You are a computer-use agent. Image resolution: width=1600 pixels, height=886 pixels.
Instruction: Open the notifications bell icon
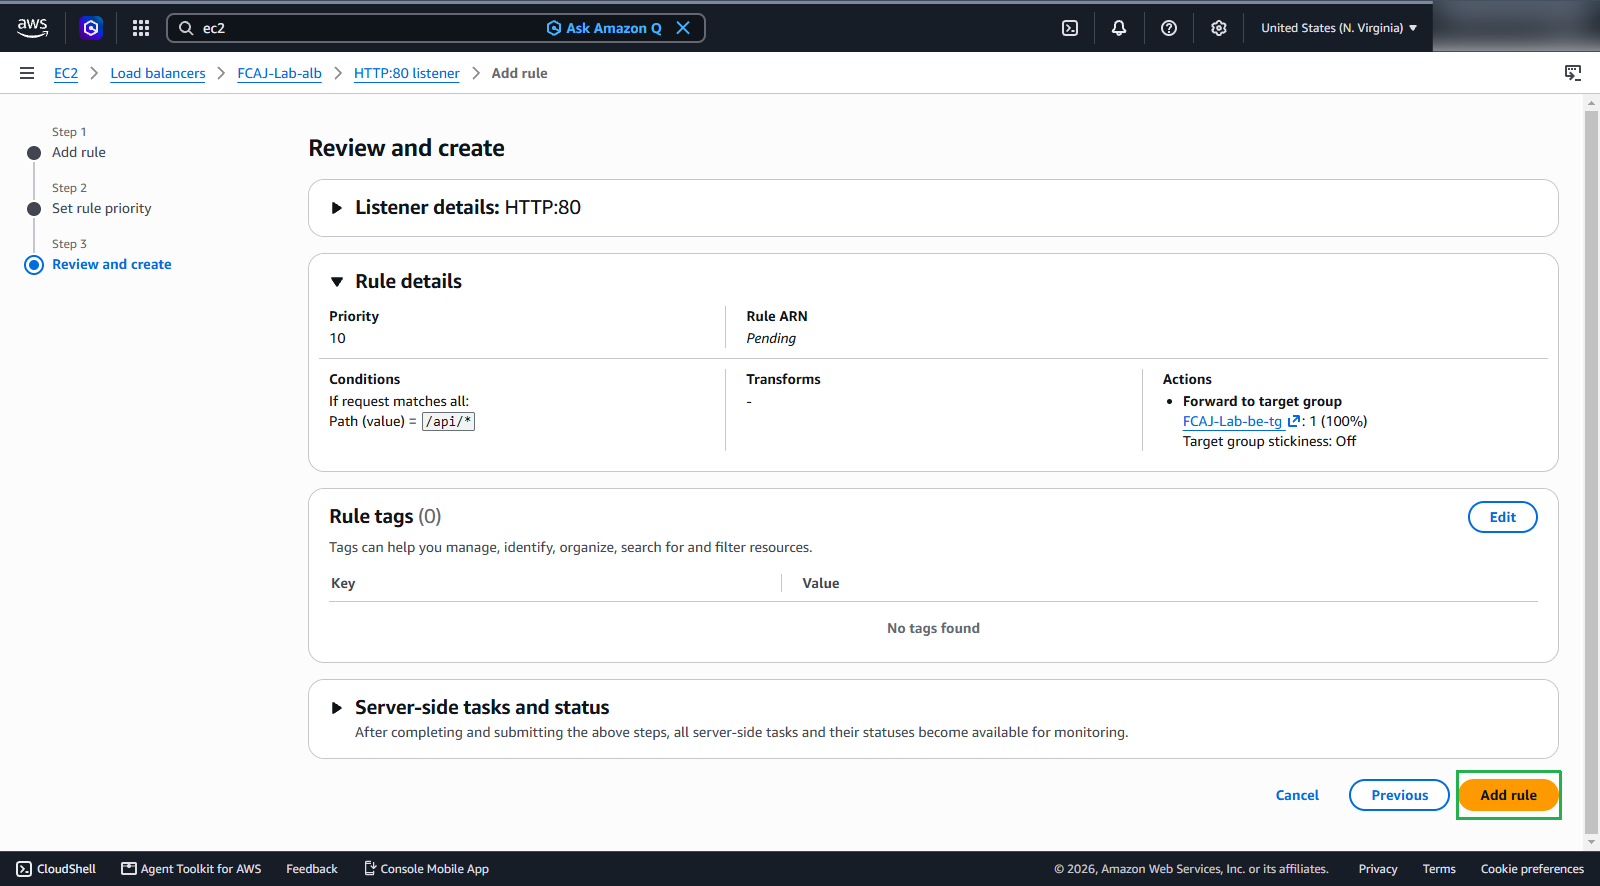coord(1119,28)
